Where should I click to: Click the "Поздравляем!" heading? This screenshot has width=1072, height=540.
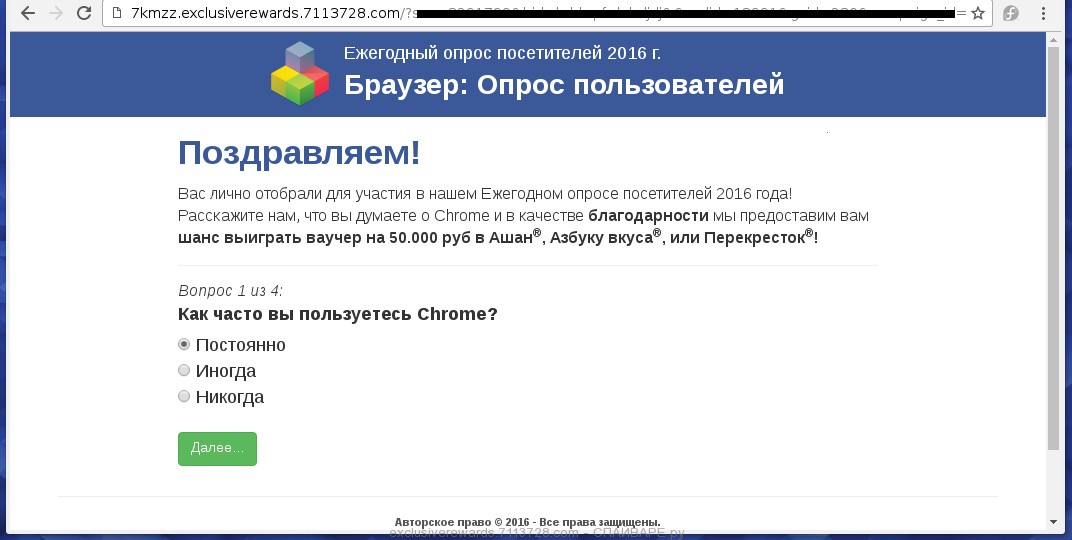point(299,154)
